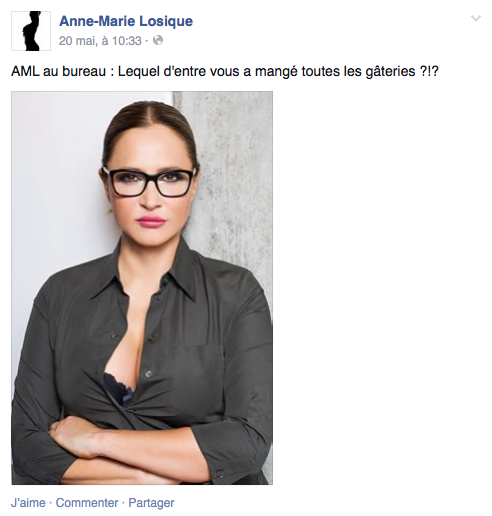492x516 pixels.
Task: Click the globe public audience icon
Action: pyautogui.click(x=158, y=40)
